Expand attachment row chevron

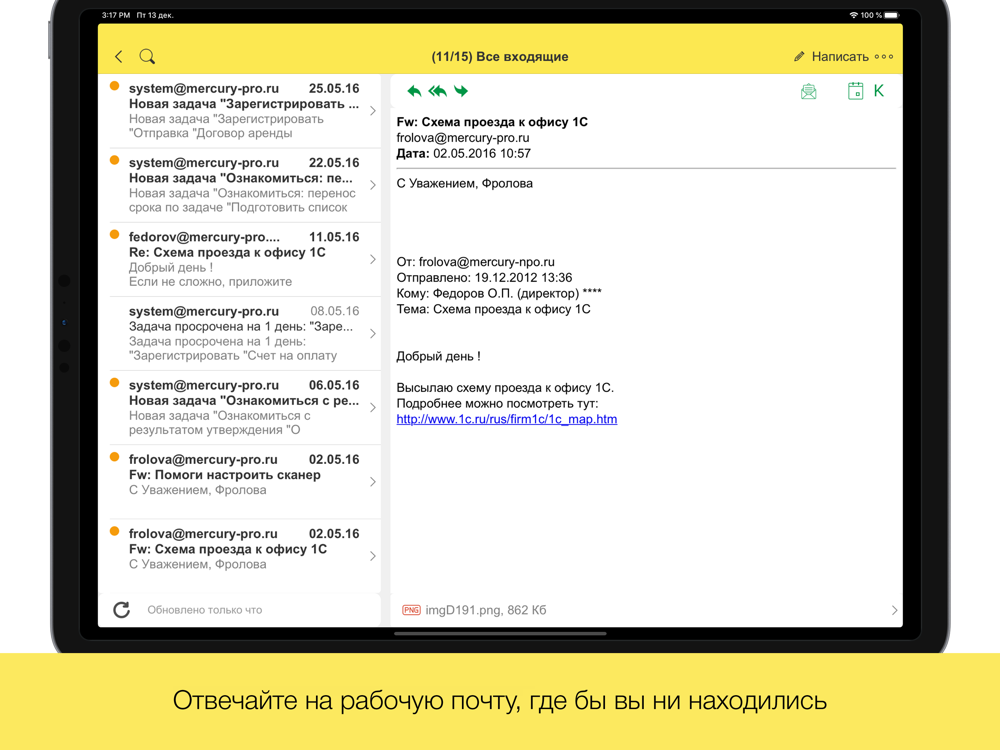[894, 610]
